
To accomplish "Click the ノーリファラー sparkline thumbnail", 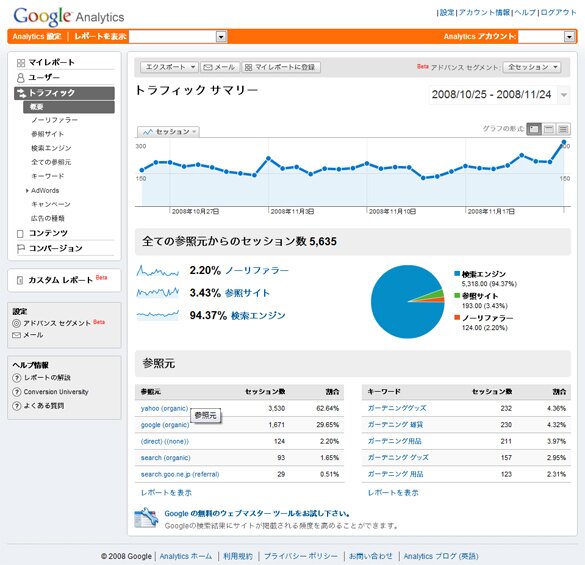I will pyautogui.click(x=157, y=271).
